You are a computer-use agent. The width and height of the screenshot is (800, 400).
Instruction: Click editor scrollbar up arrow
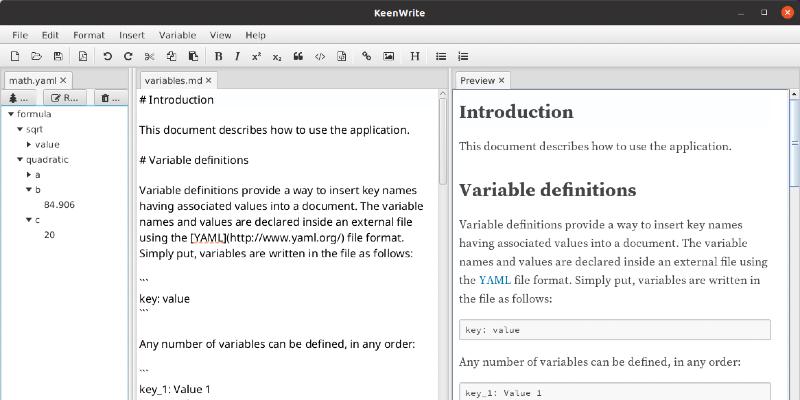(x=443, y=94)
